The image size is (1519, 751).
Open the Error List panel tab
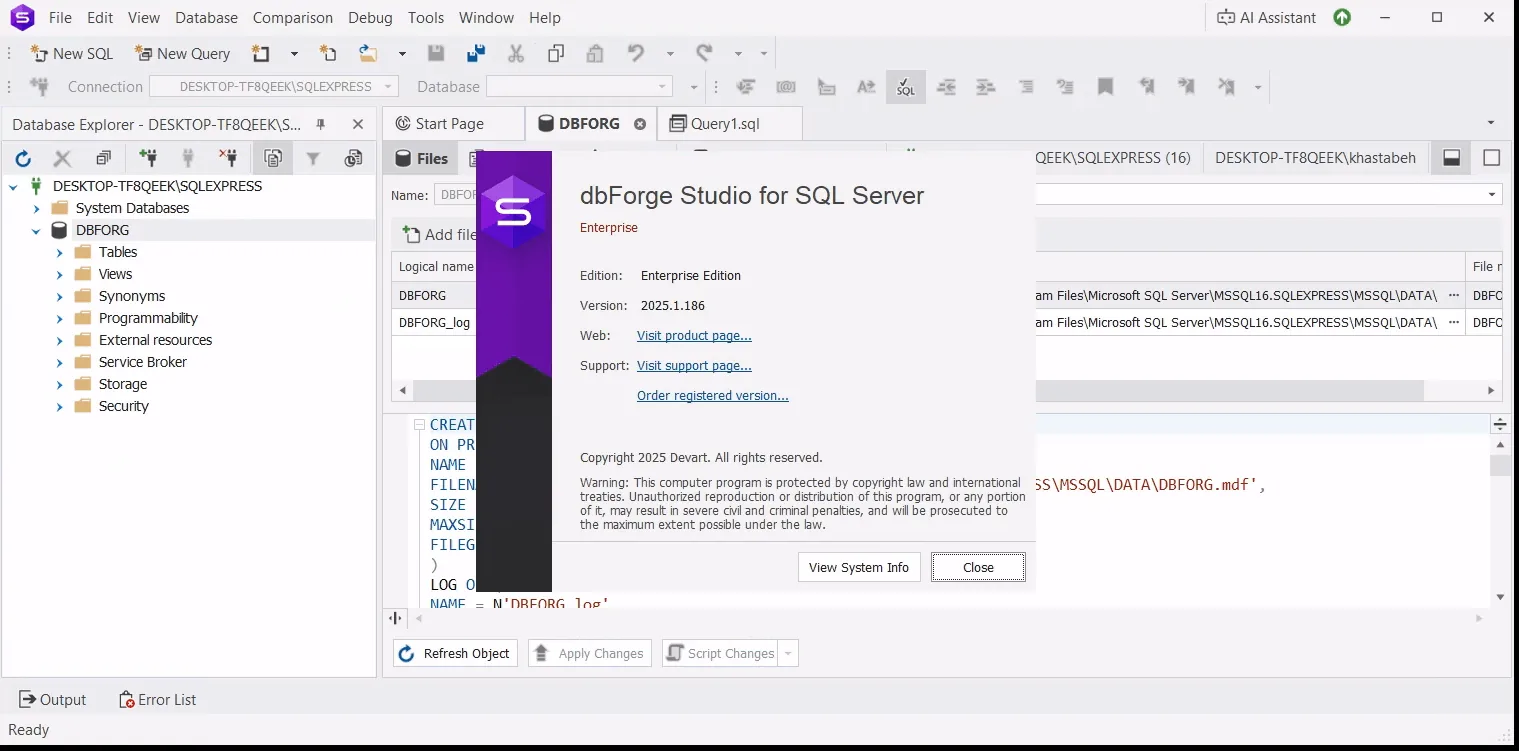pyautogui.click(x=157, y=700)
